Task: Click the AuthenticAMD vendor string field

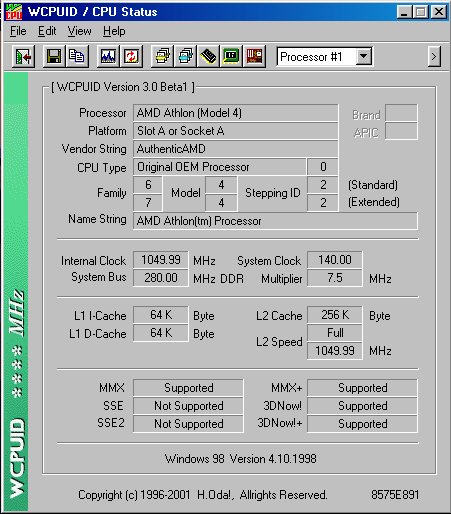Action: click(x=236, y=149)
